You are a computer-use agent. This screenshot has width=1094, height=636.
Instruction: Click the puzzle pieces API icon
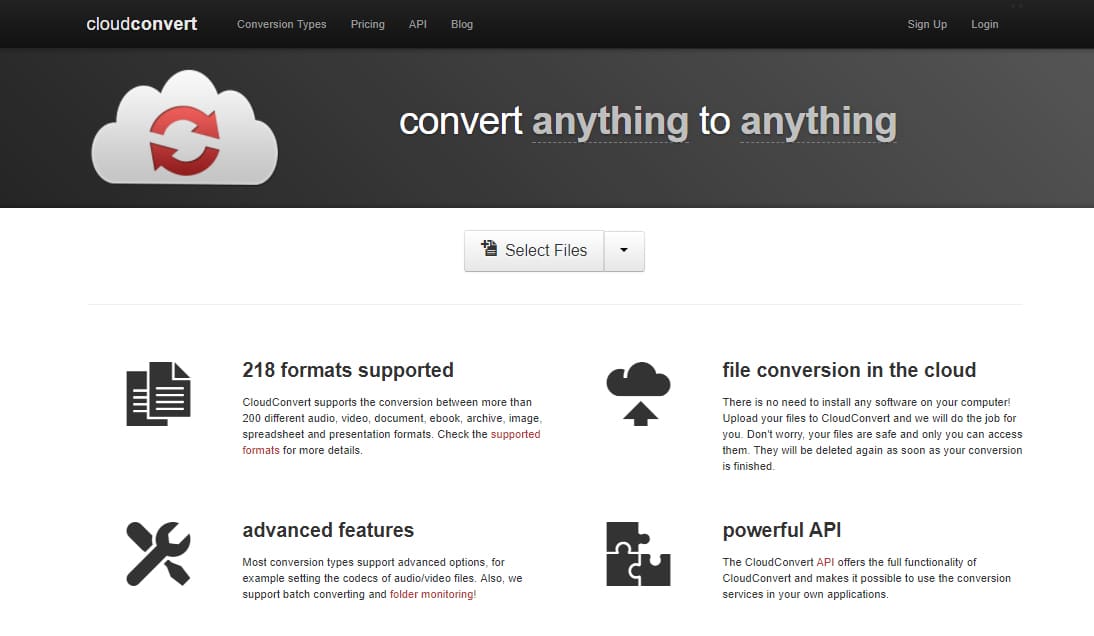pyautogui.click(x=638, y=554)
